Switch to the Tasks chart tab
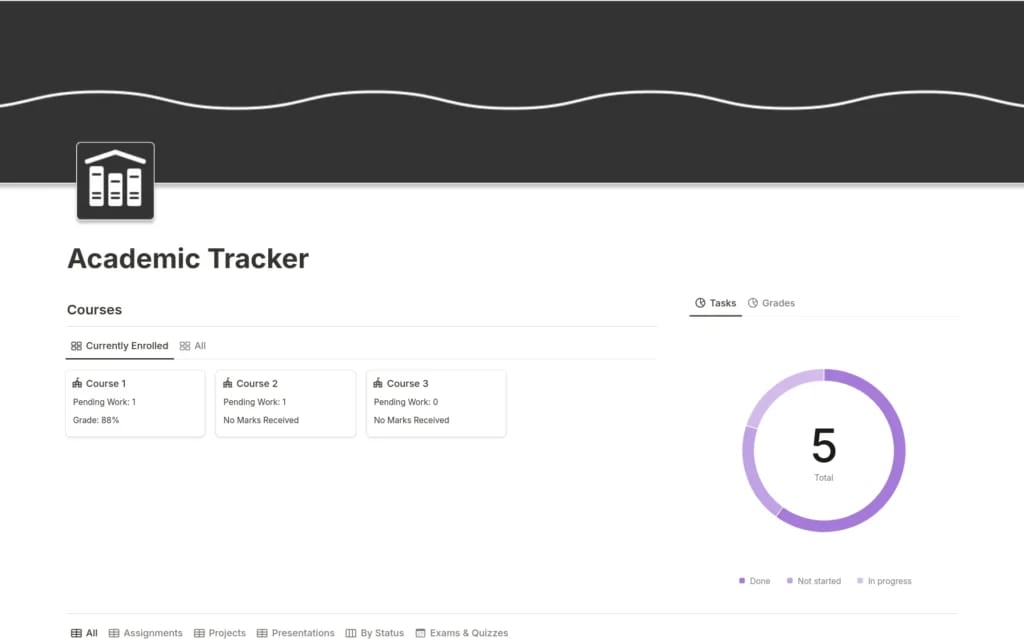 click(716, 303)
